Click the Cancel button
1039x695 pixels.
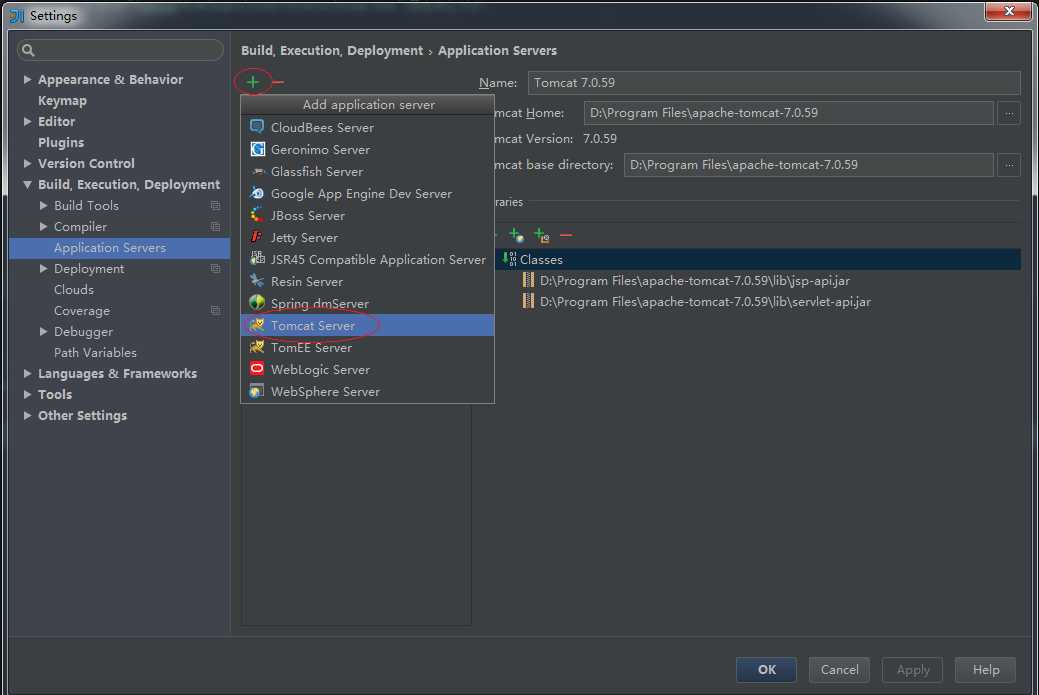click(x=839, y=669)
